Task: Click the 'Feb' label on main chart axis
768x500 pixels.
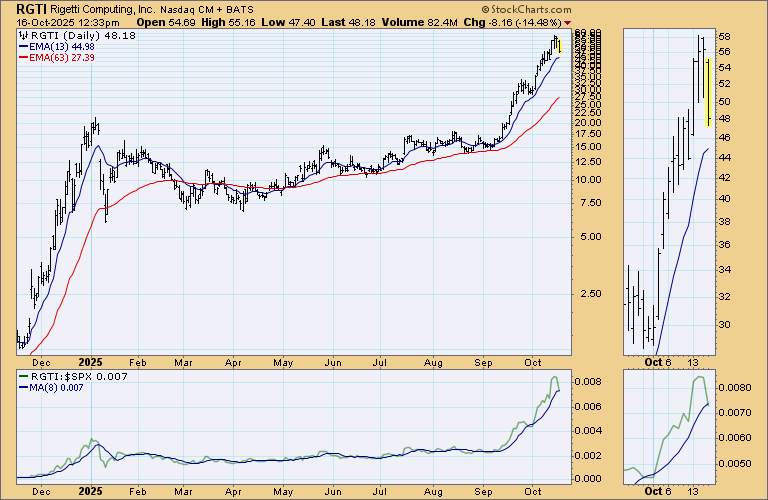Action: click(x=138, y=363)
